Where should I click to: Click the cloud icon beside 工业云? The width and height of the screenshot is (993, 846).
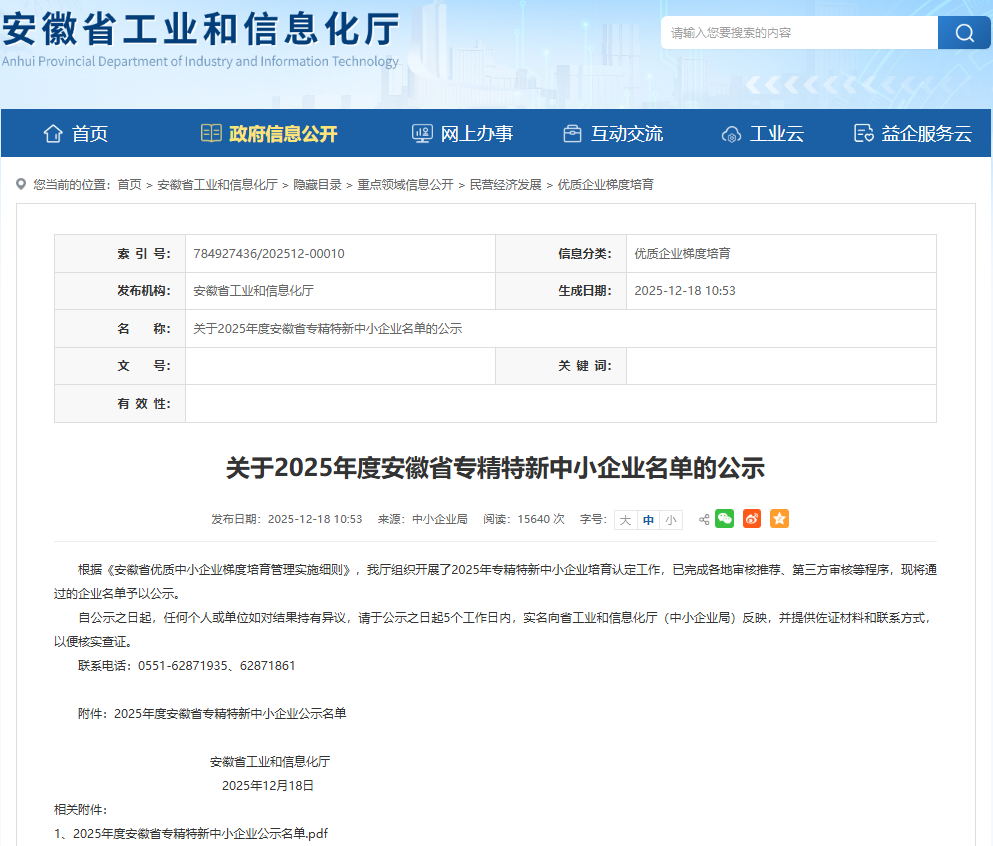731,134
